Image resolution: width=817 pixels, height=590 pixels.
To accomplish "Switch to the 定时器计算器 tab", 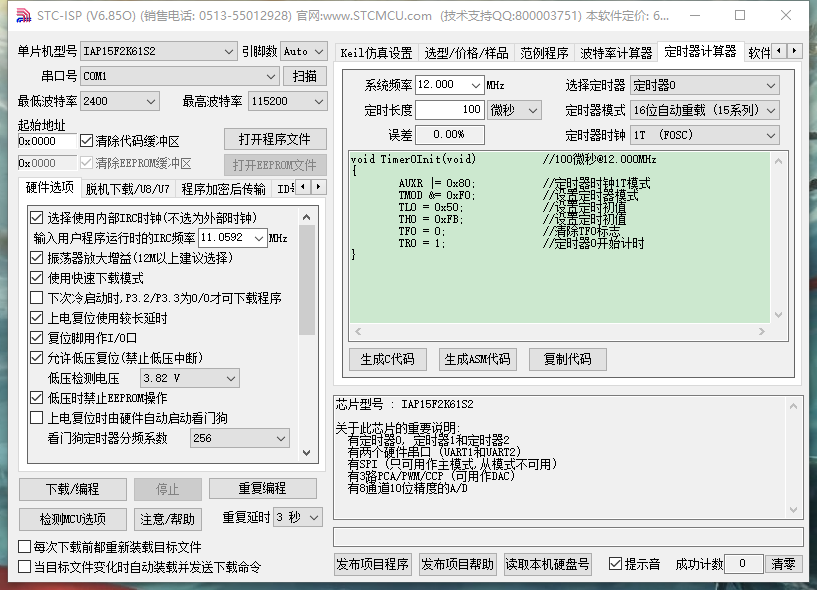I will pos(700,51).
